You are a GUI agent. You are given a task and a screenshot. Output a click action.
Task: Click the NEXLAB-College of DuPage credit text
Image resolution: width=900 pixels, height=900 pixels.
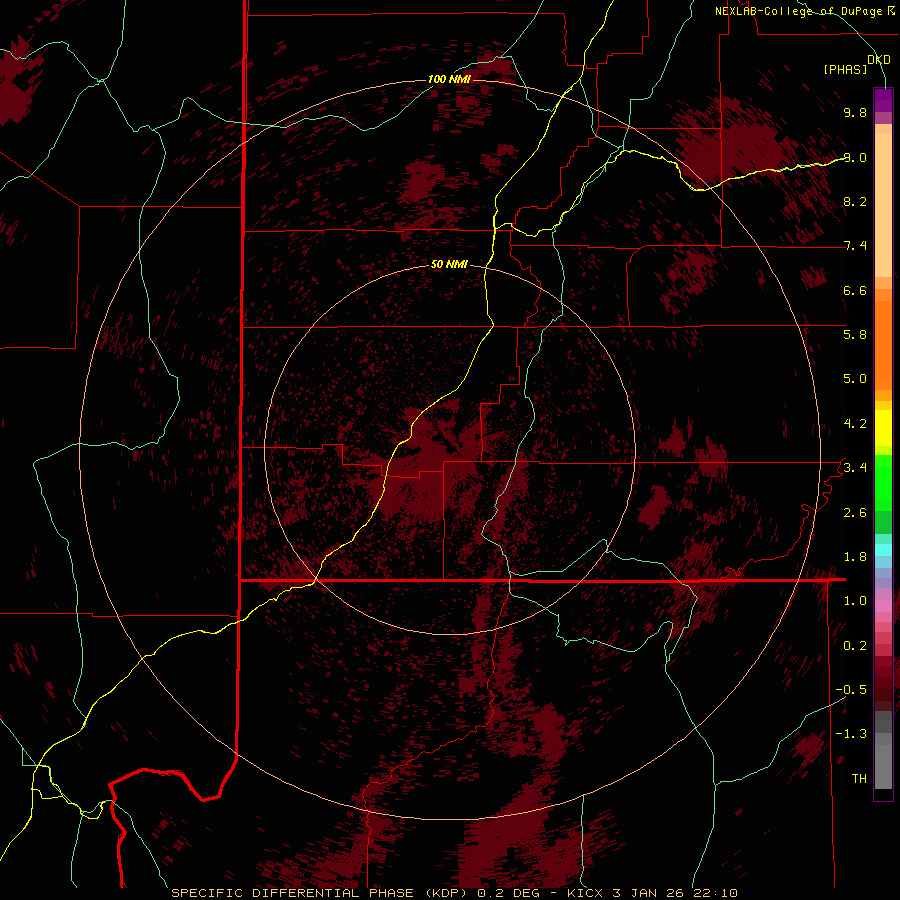805,11
